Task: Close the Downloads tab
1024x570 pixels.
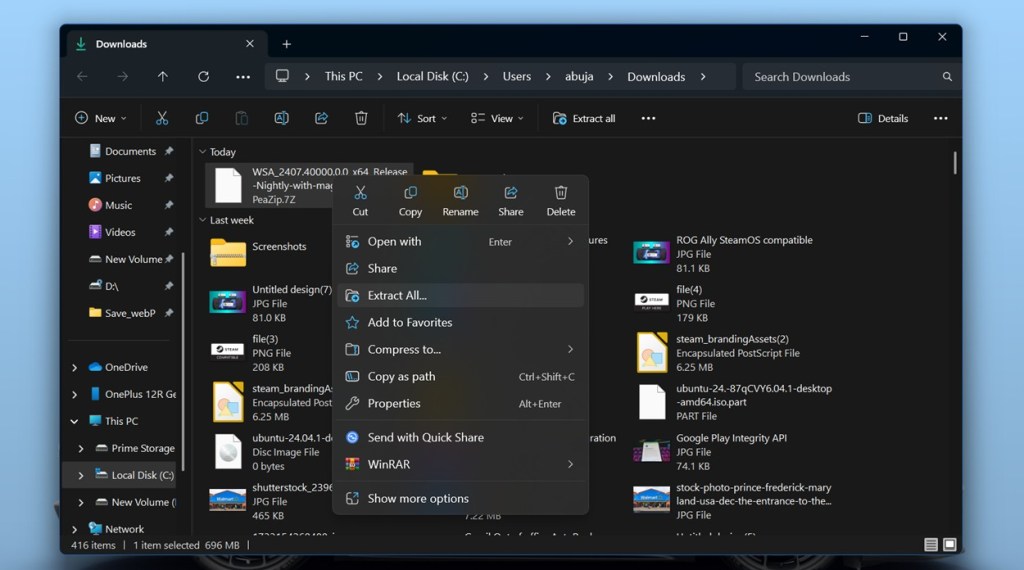Action: click(249, 44)
